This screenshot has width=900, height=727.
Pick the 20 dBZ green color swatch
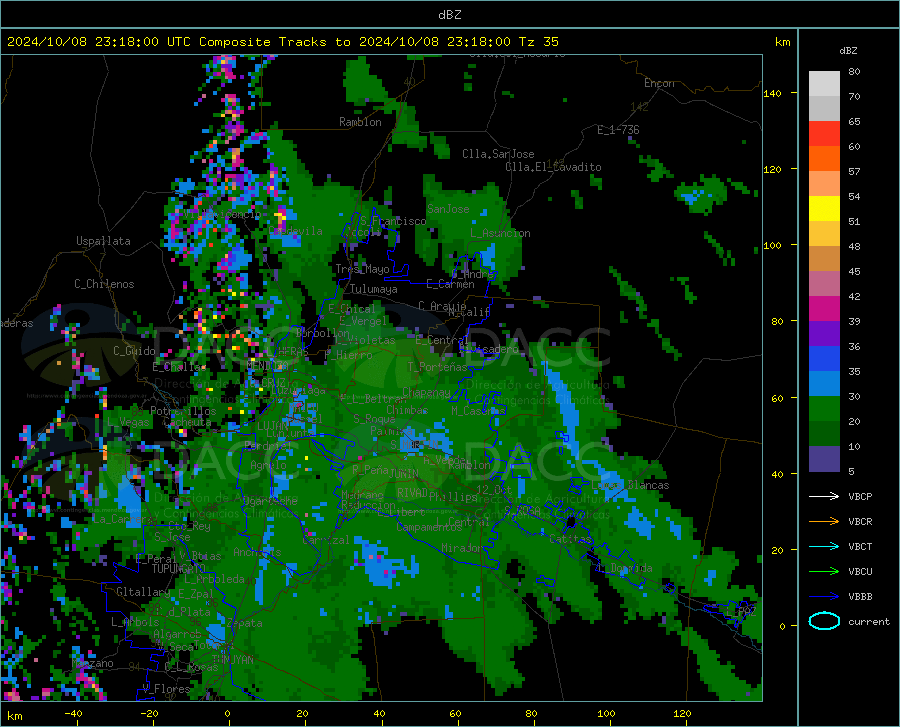(x=824, y=409)
